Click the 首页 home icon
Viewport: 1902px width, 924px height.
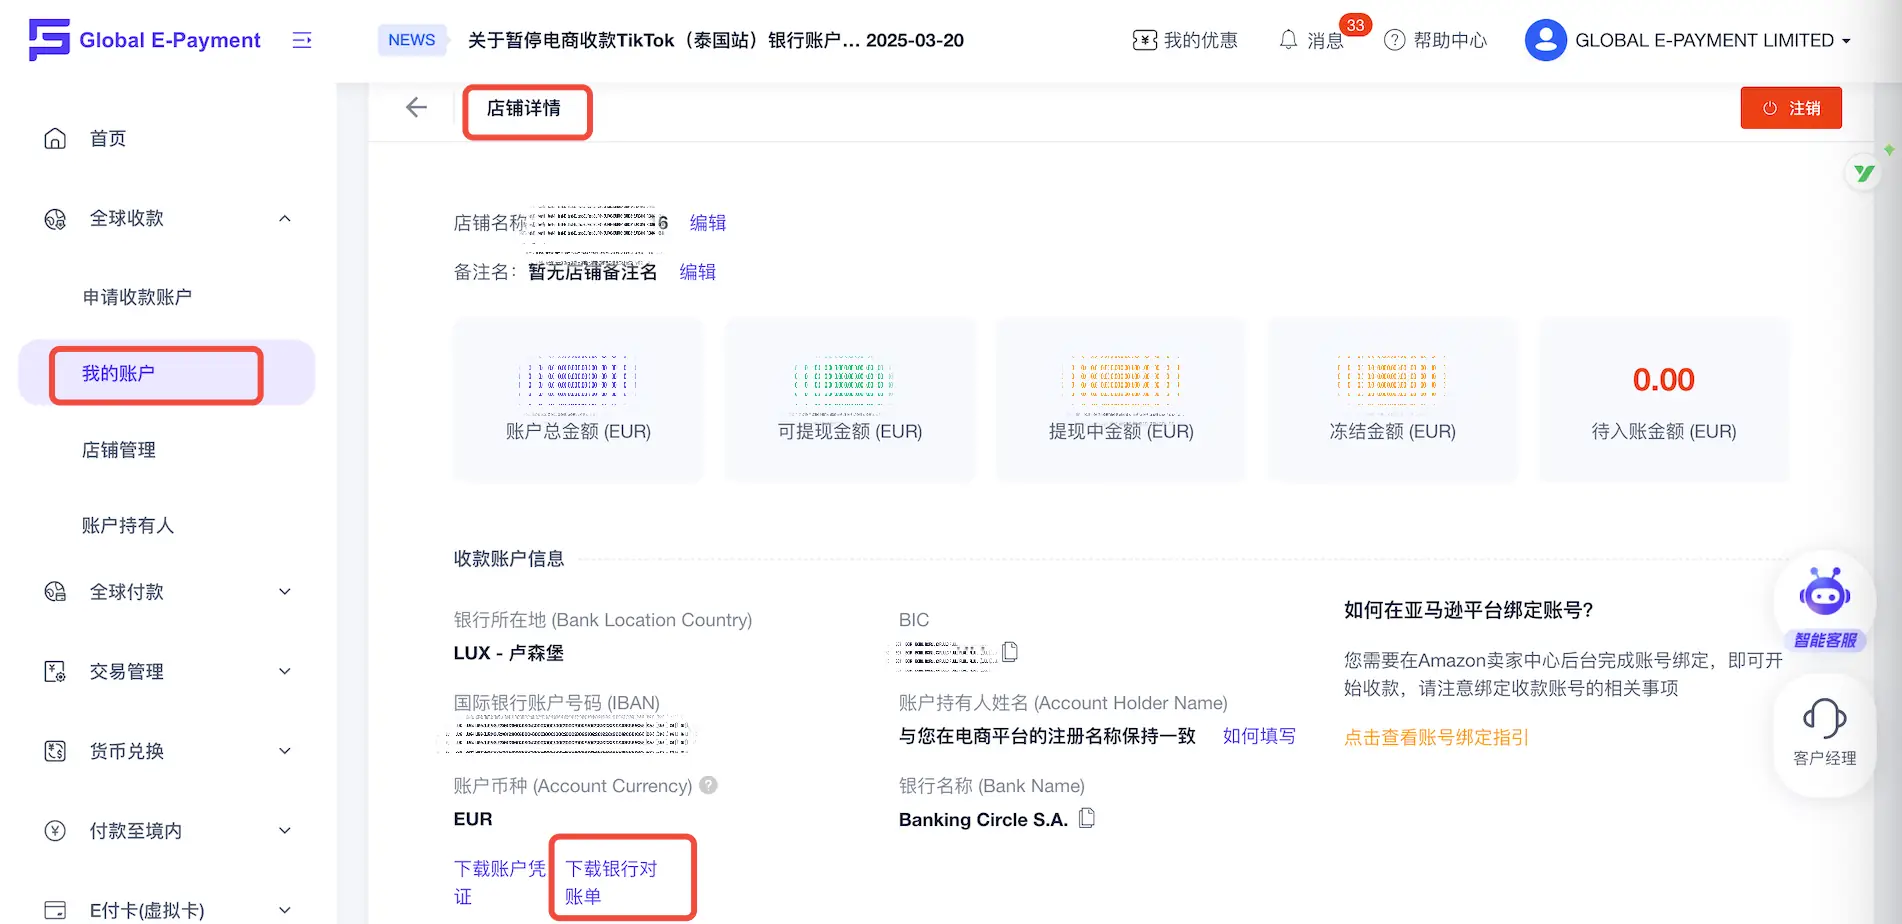[x=55, y=139]
